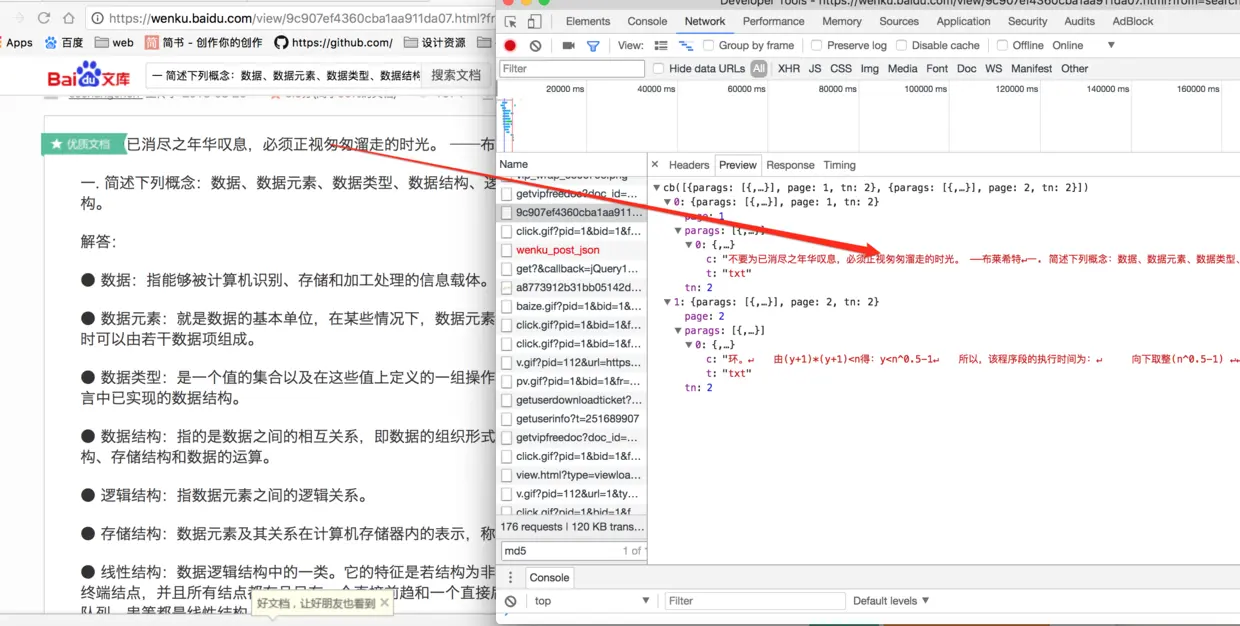1240x626 pixels.
Task: Open the console context 'top' dropdown
Action: click(591, 601)
